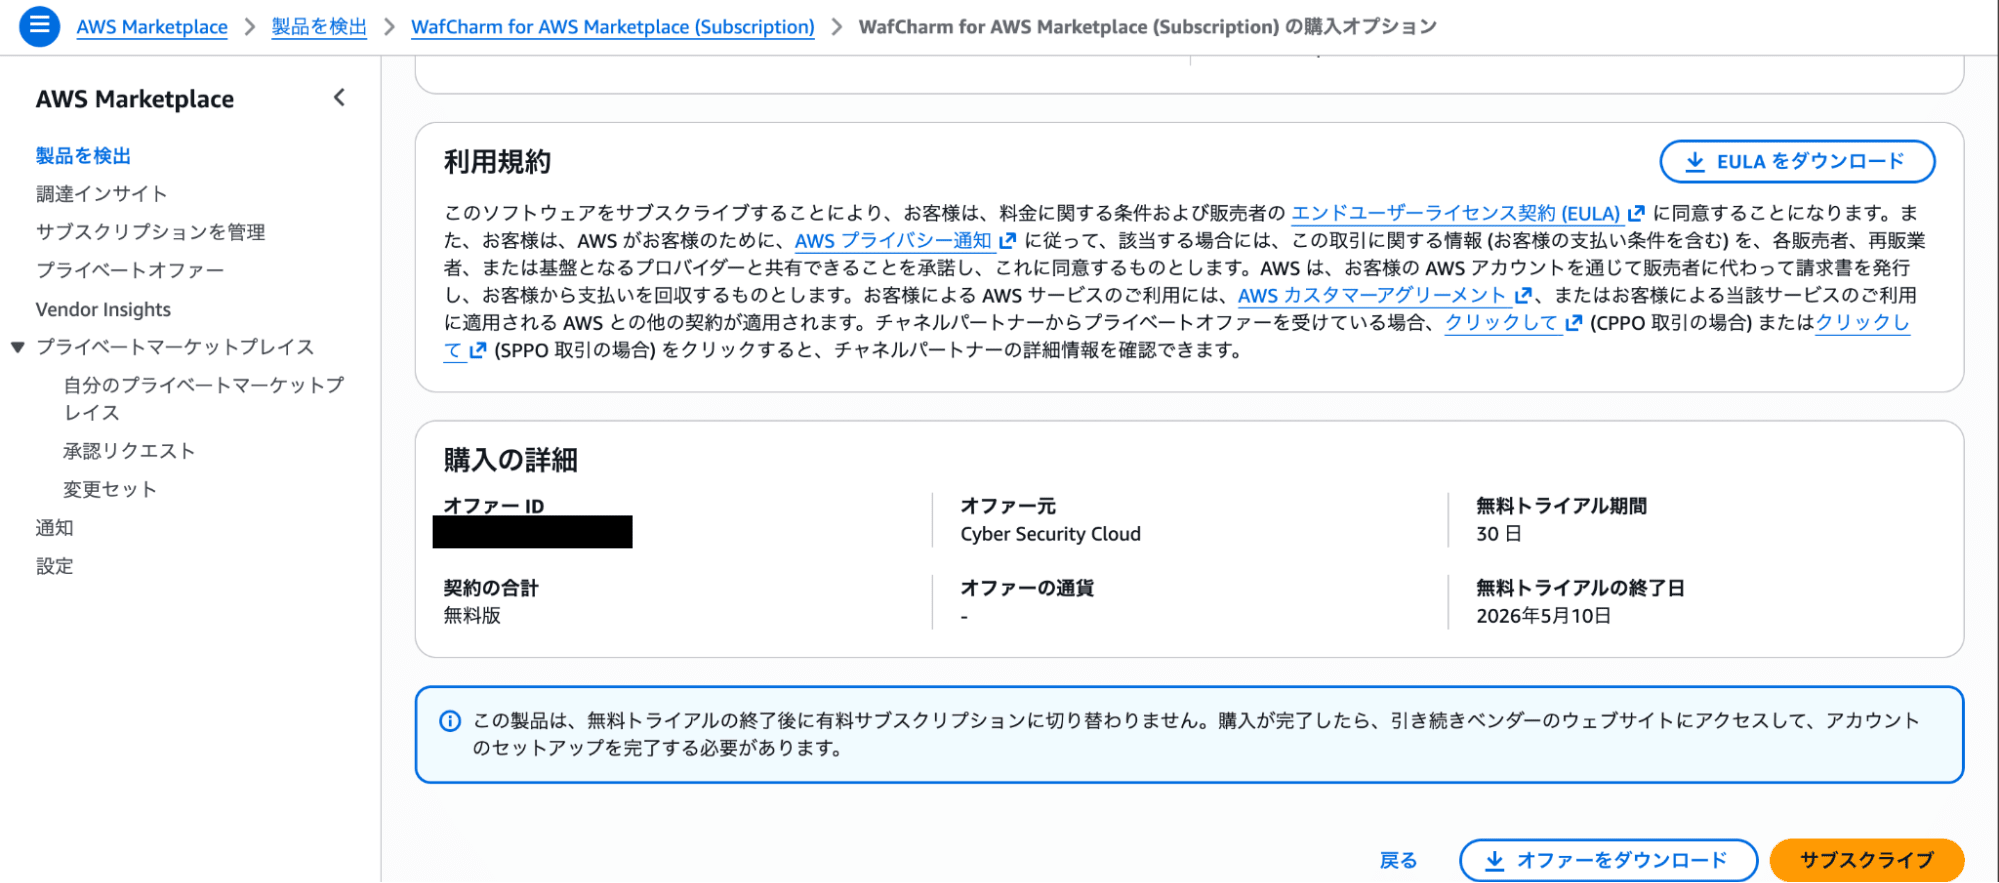Click the info icon in the notice banner
The height and width of the screenshot is (883, 1999).
450,721
